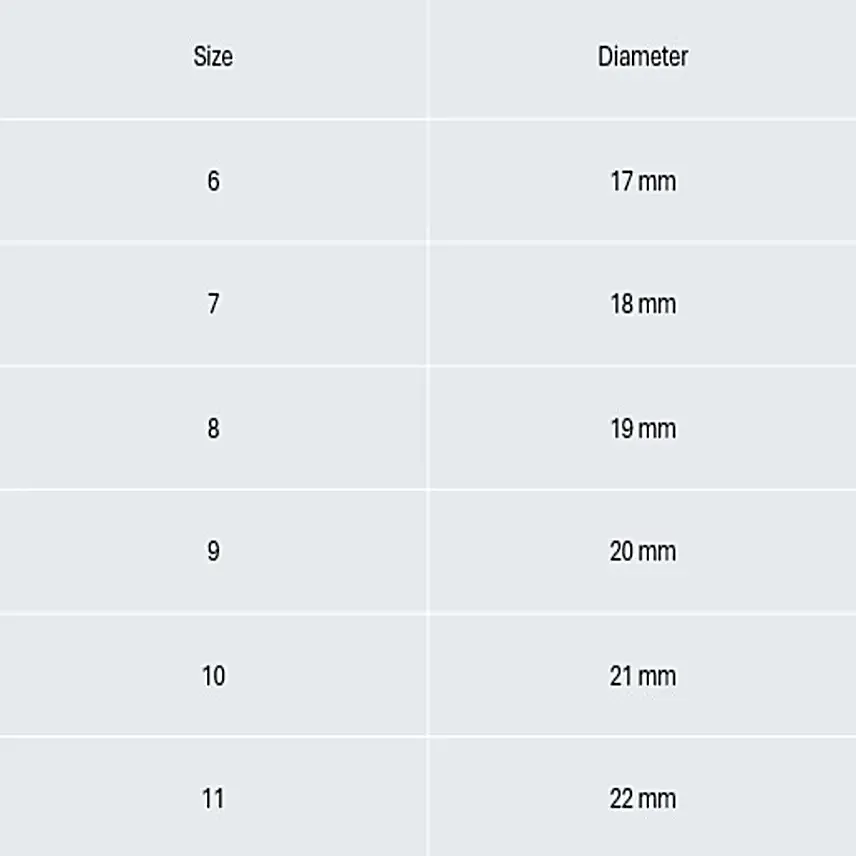Select size 10 cell
Viewport: 856px width, 856px height.
tap(213, 676)
